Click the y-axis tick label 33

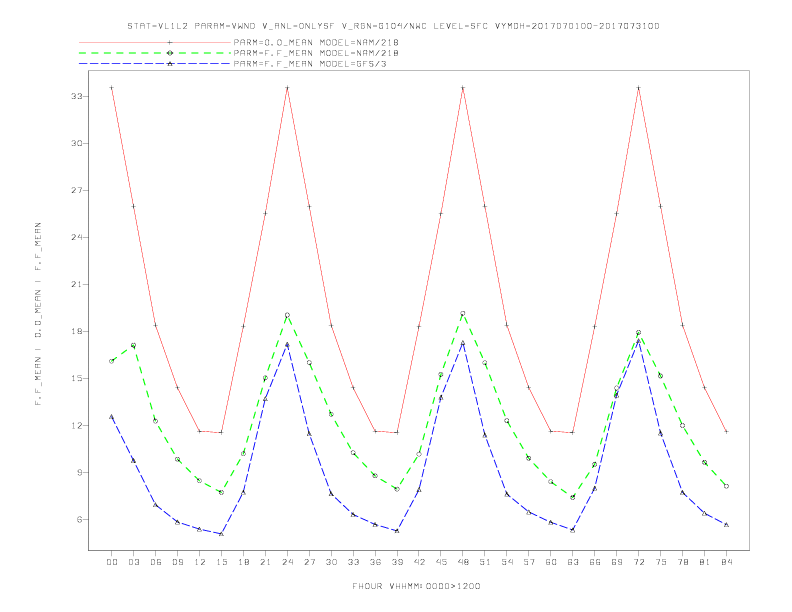tap(77, 96)
